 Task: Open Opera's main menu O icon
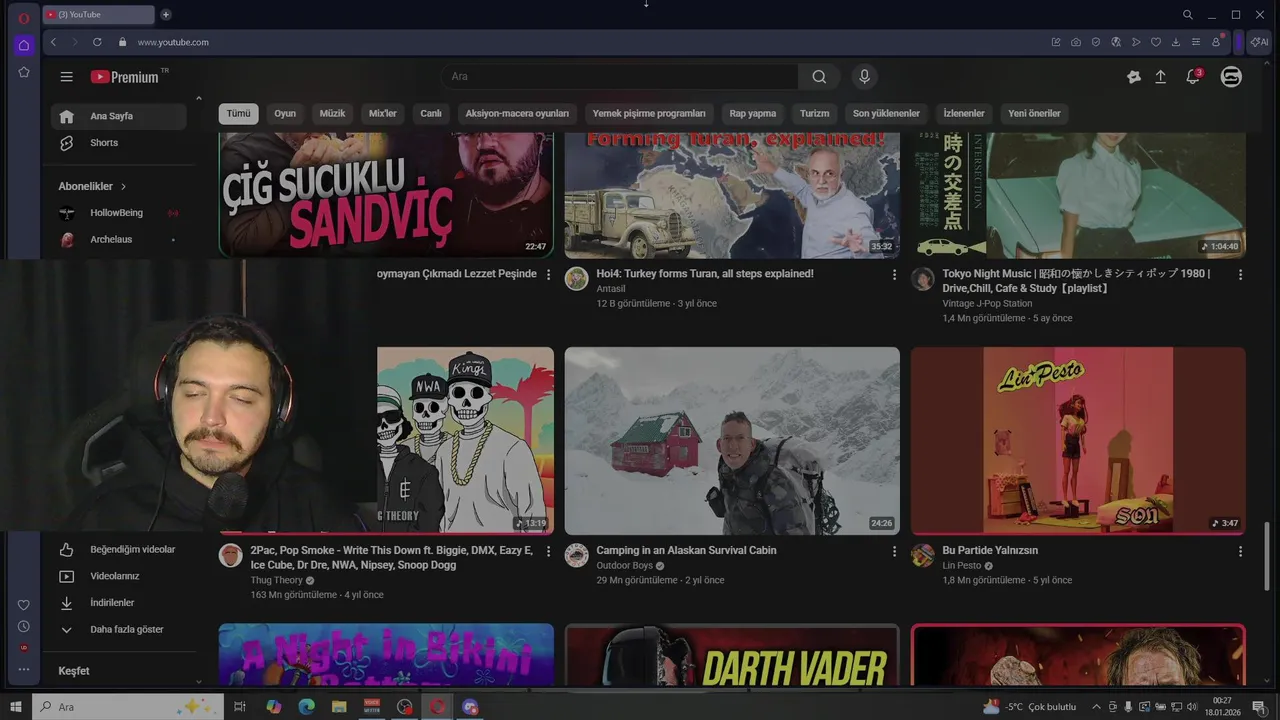pyautogui.click(x=24, y=17)
